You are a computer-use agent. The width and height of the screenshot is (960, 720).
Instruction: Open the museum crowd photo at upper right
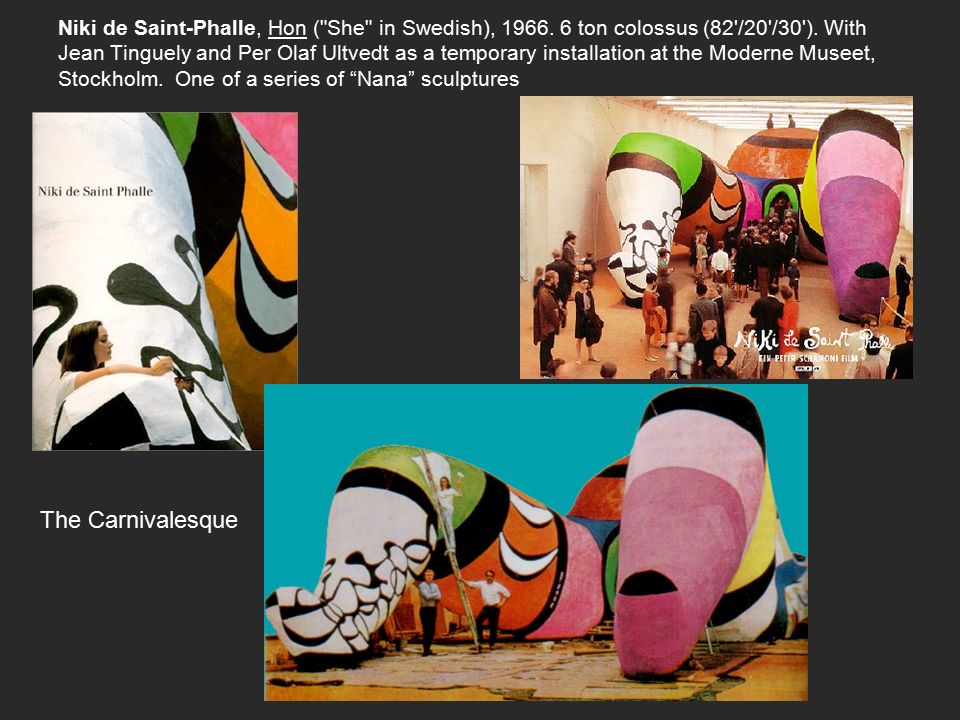(x=716, y=238)
